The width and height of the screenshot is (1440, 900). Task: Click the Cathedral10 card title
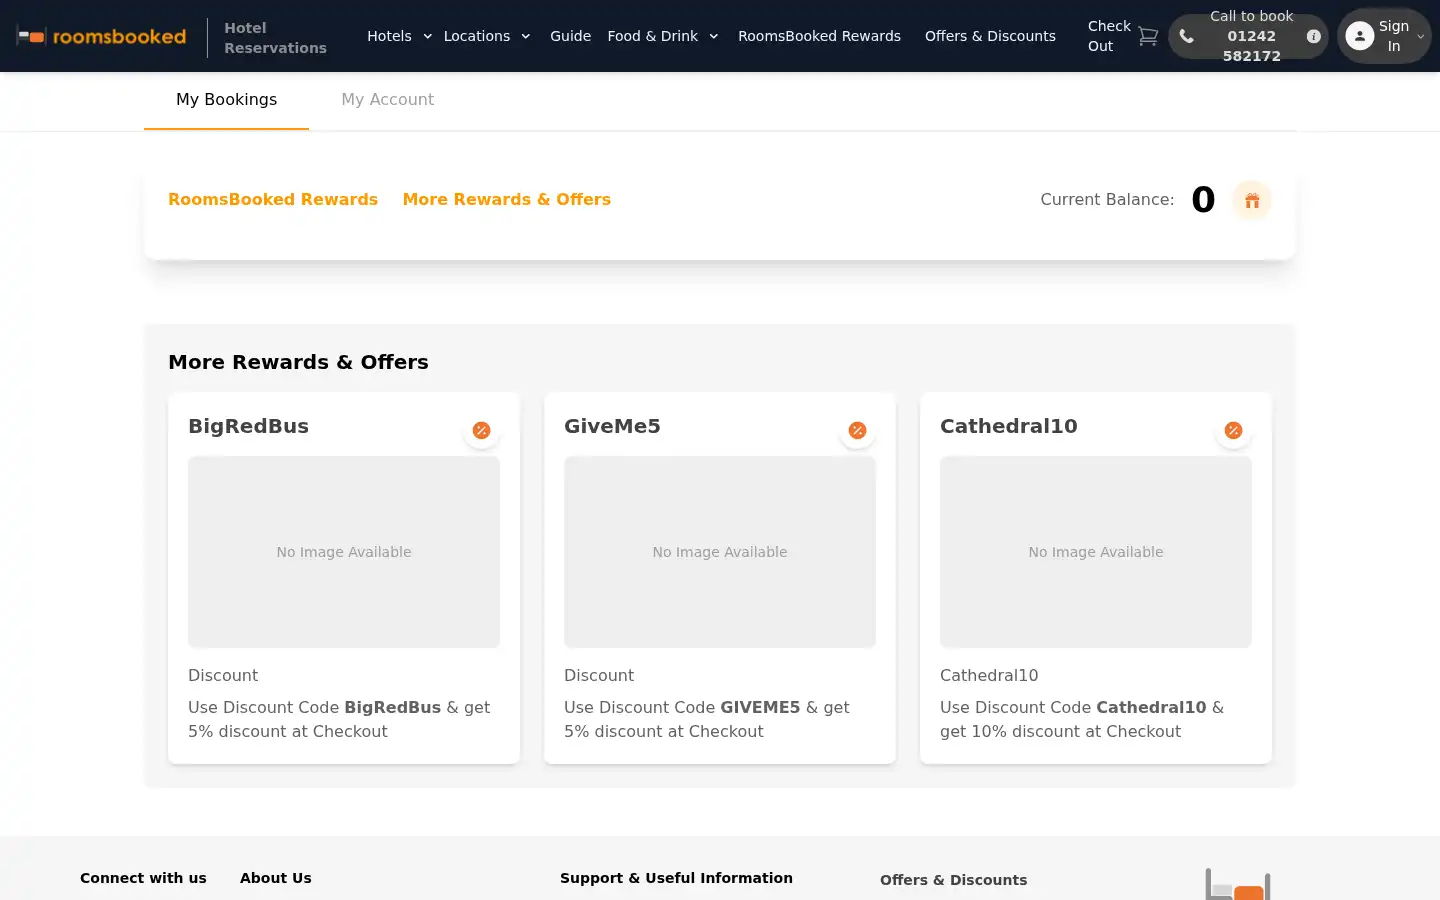click(x=1009, y=426)
